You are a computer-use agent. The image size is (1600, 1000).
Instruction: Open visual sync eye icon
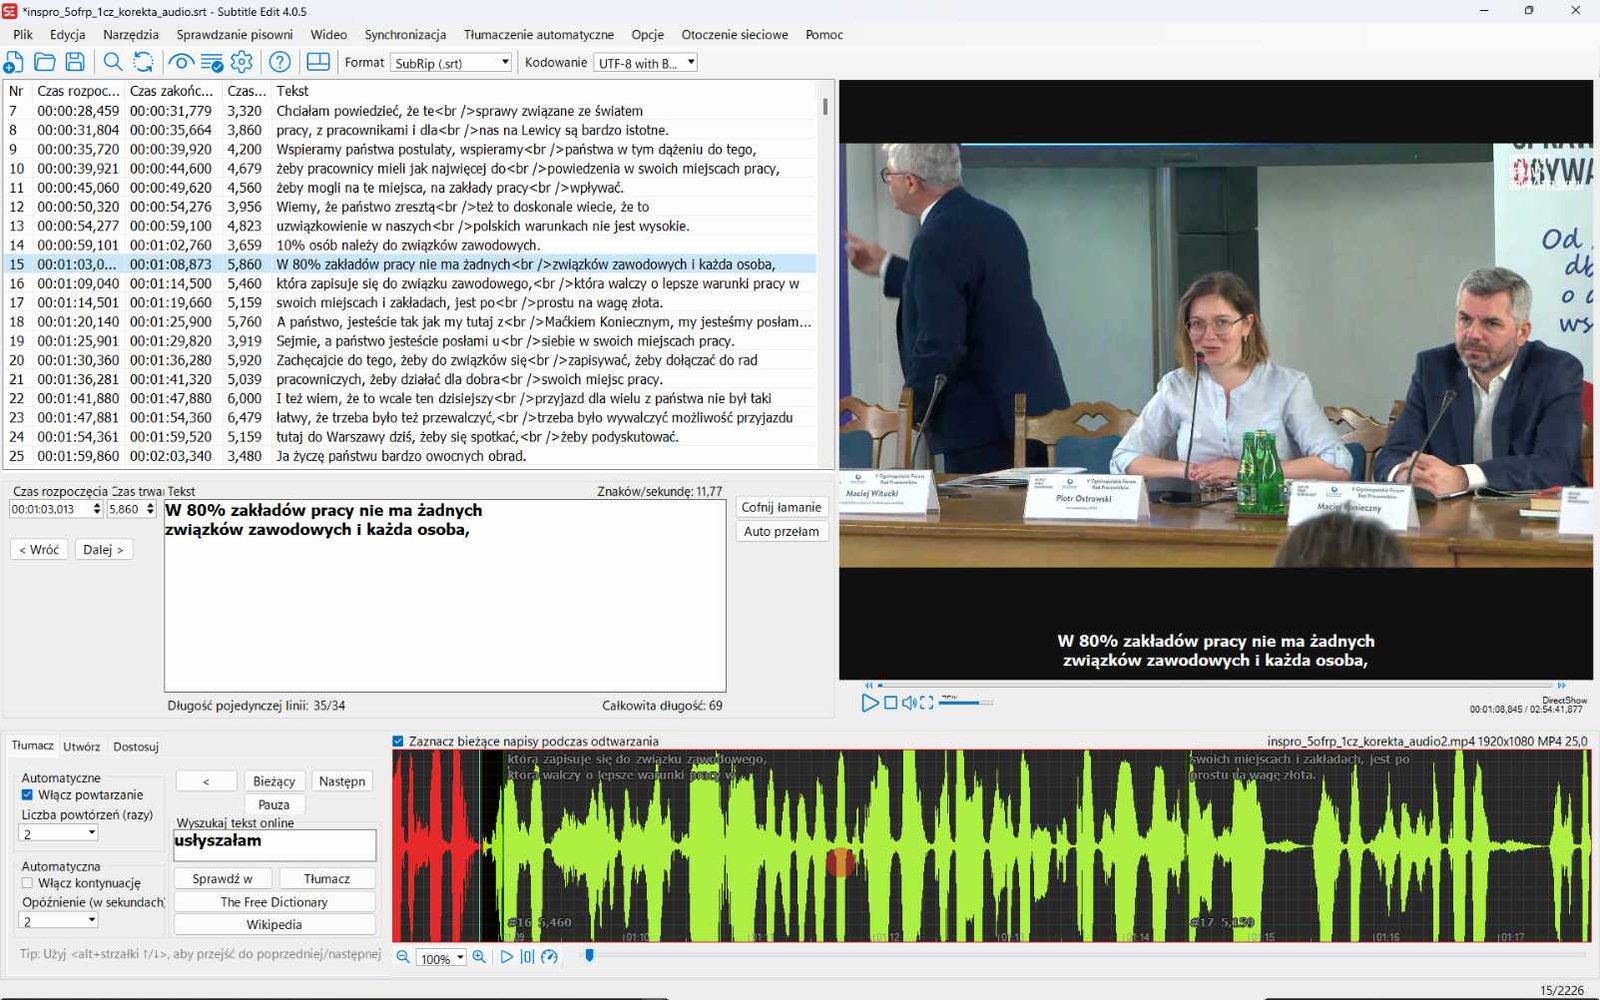181,62
